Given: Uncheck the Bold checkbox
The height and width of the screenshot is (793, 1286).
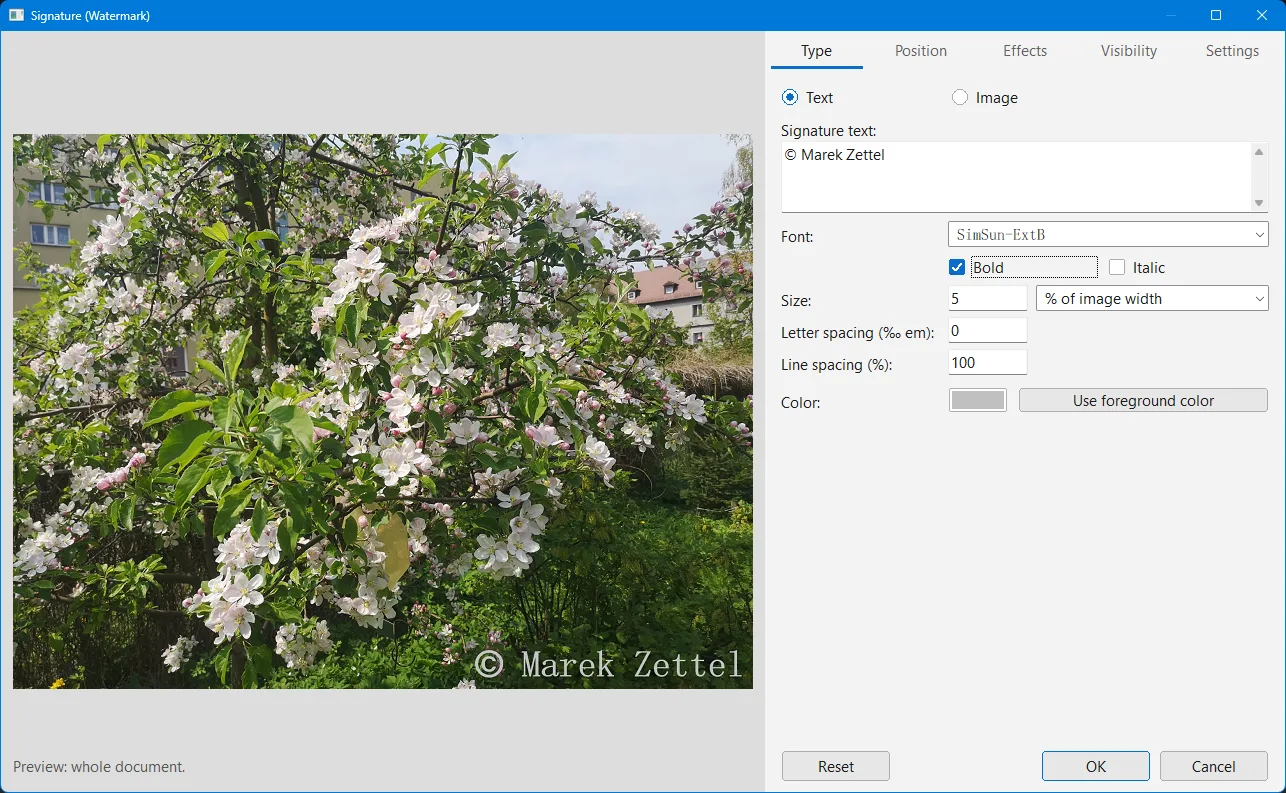Looking at the screenshot, I should (957, 267).
